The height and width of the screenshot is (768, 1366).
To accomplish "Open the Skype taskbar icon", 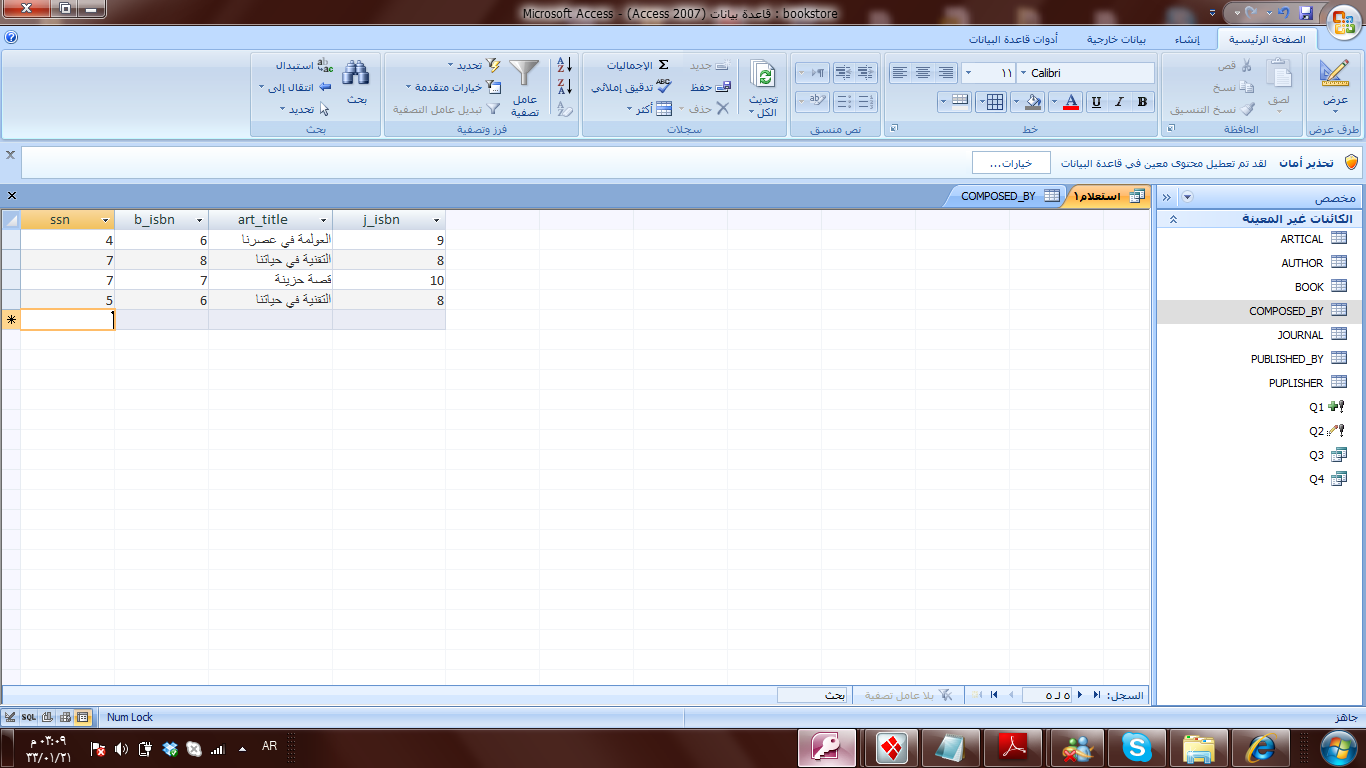I will pos(1136,748).
